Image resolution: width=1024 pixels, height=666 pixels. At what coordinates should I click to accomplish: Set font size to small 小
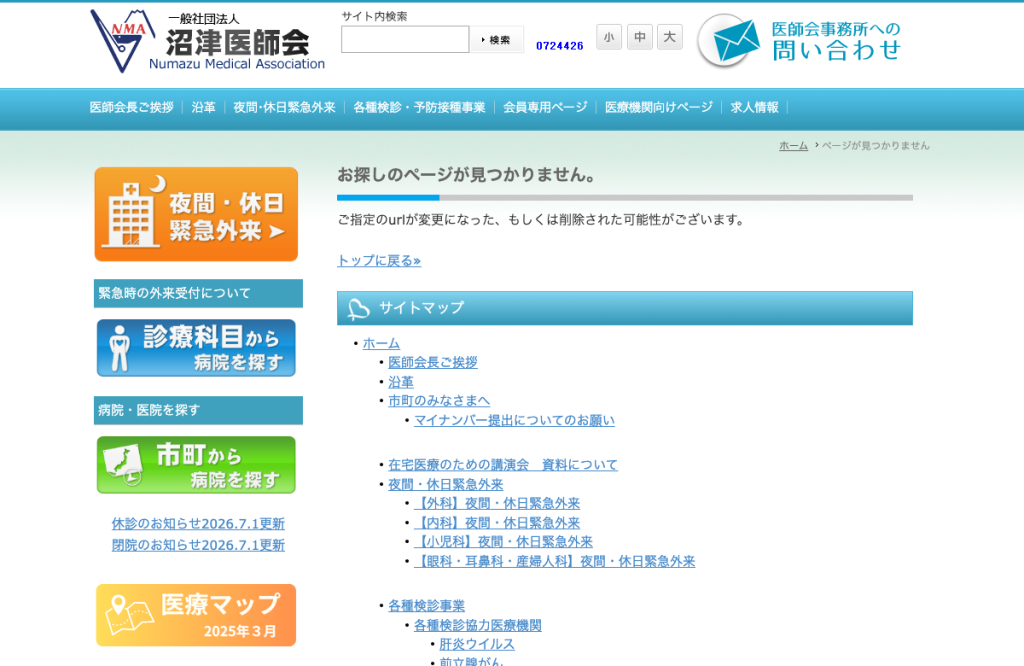point(609,37)
